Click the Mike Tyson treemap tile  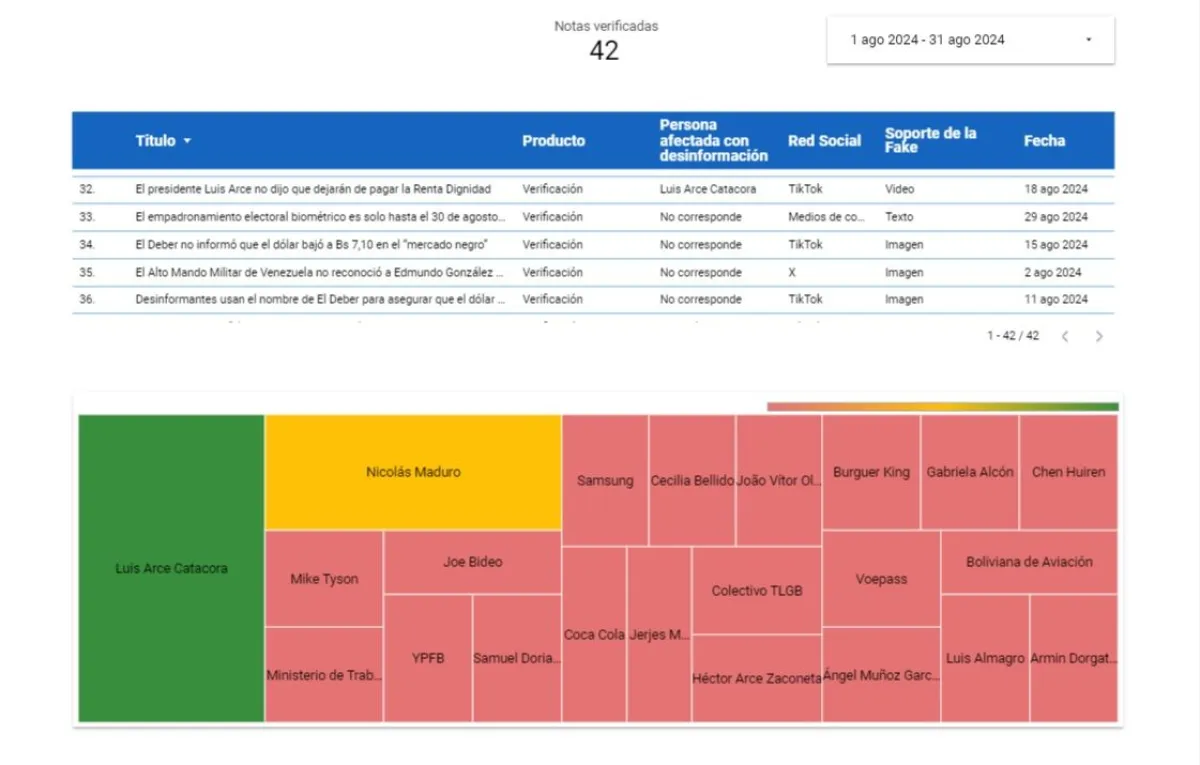324,579
